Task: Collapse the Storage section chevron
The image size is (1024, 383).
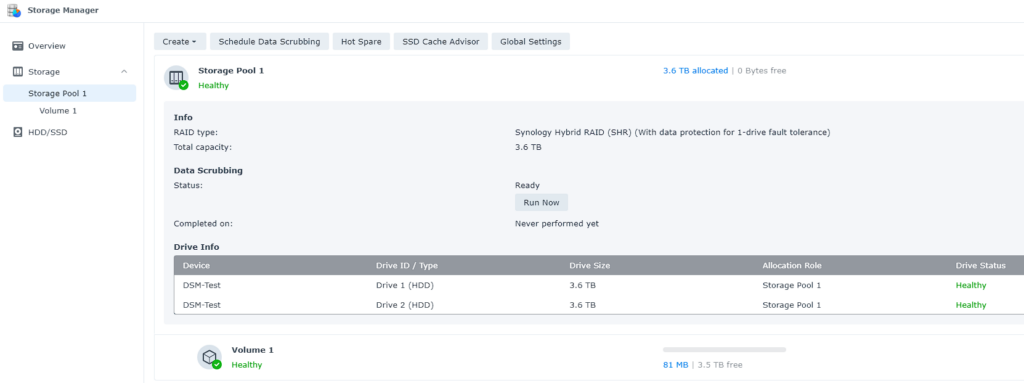Action: pyautogui.click(x=124, y=72)
